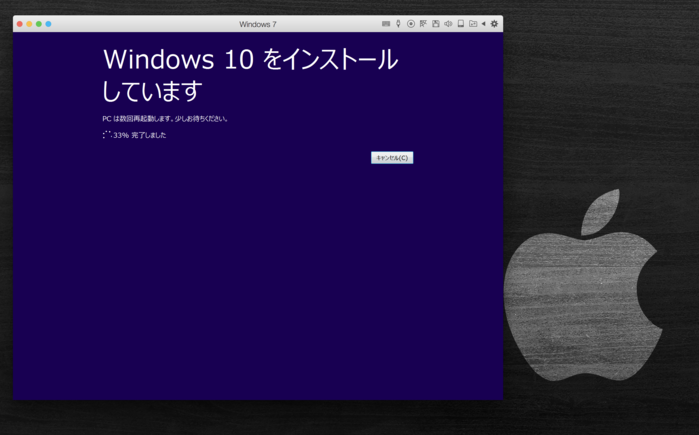Click the shared folders icon
The width and height of the screenshot is (699, 435).
point(473,24)
